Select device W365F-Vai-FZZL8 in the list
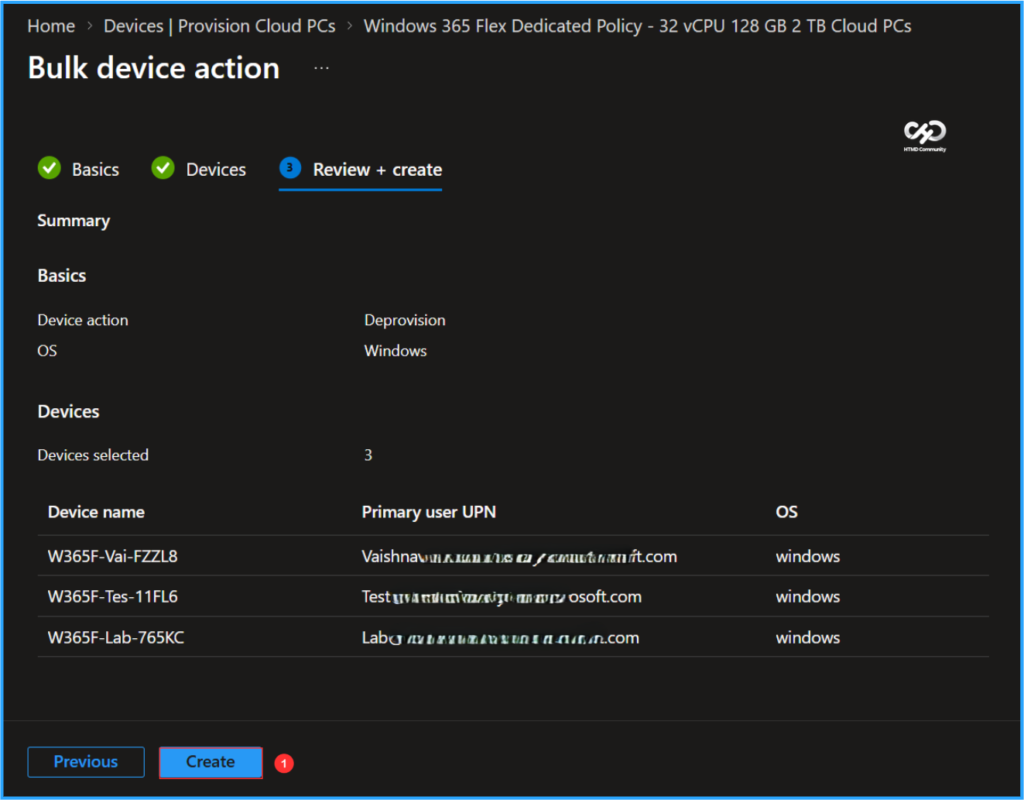1024x800 pixels. point(112,556)
